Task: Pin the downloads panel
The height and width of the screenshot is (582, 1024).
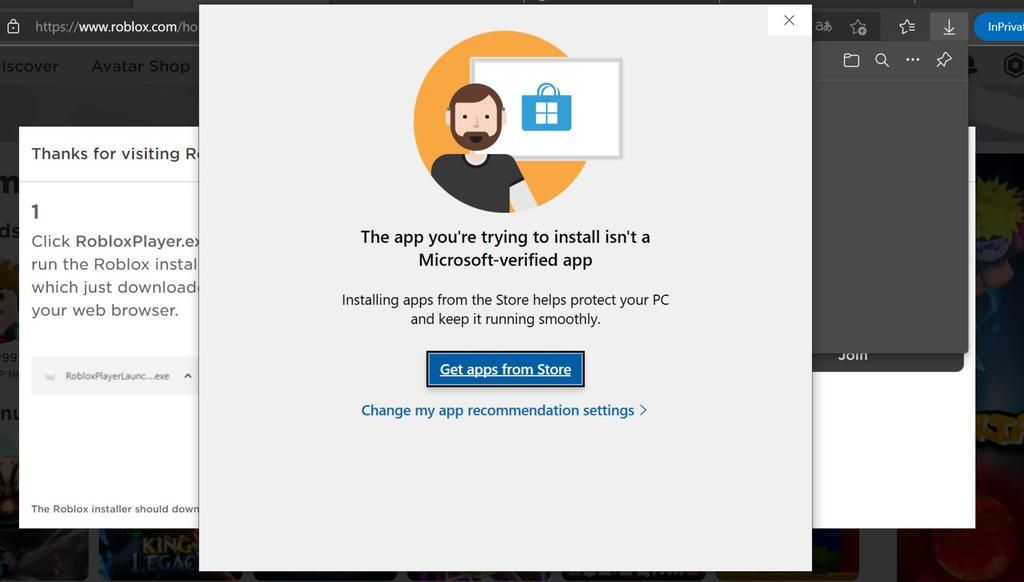Action: point(943,60)
